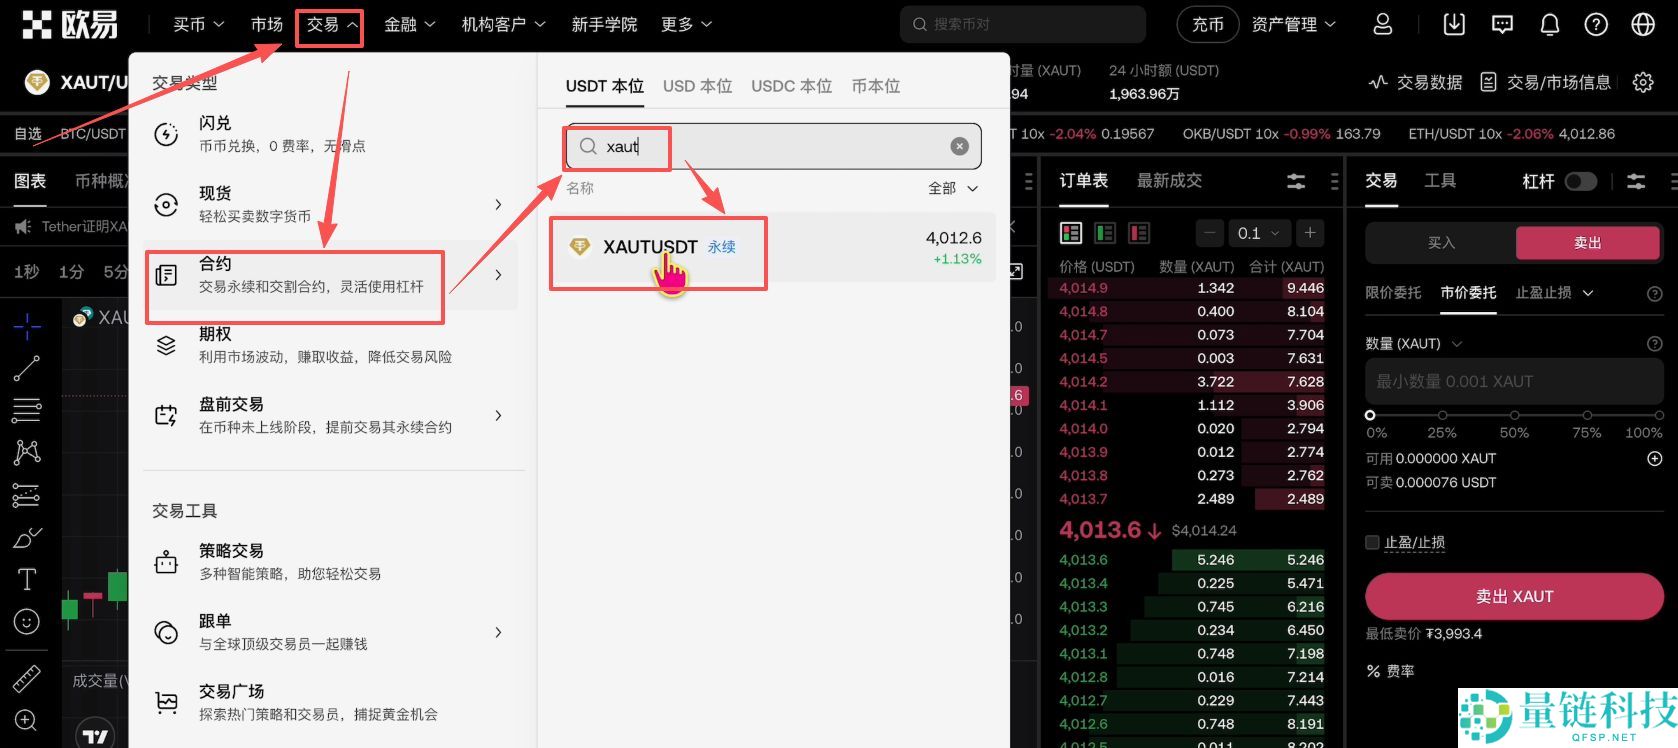This screenshot has width=1678, height=748.
Task: Select the limit order tab
Action: click(1393, 292)
